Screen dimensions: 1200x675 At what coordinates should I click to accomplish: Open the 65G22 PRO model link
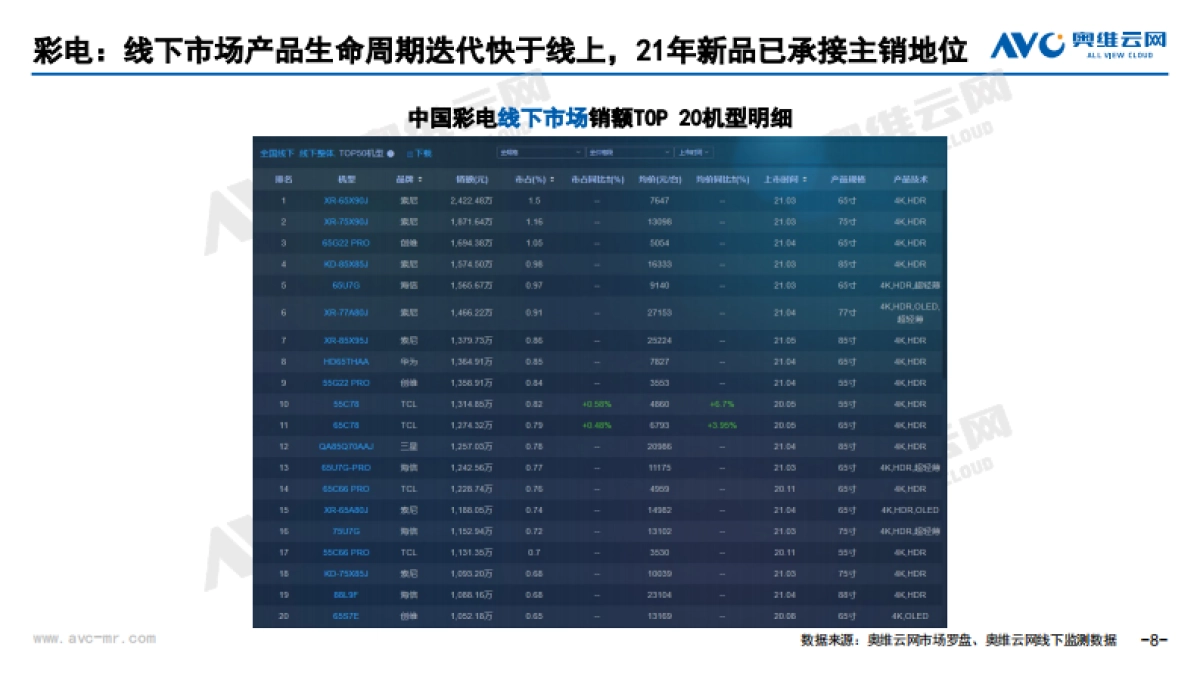tap(347, 243)
